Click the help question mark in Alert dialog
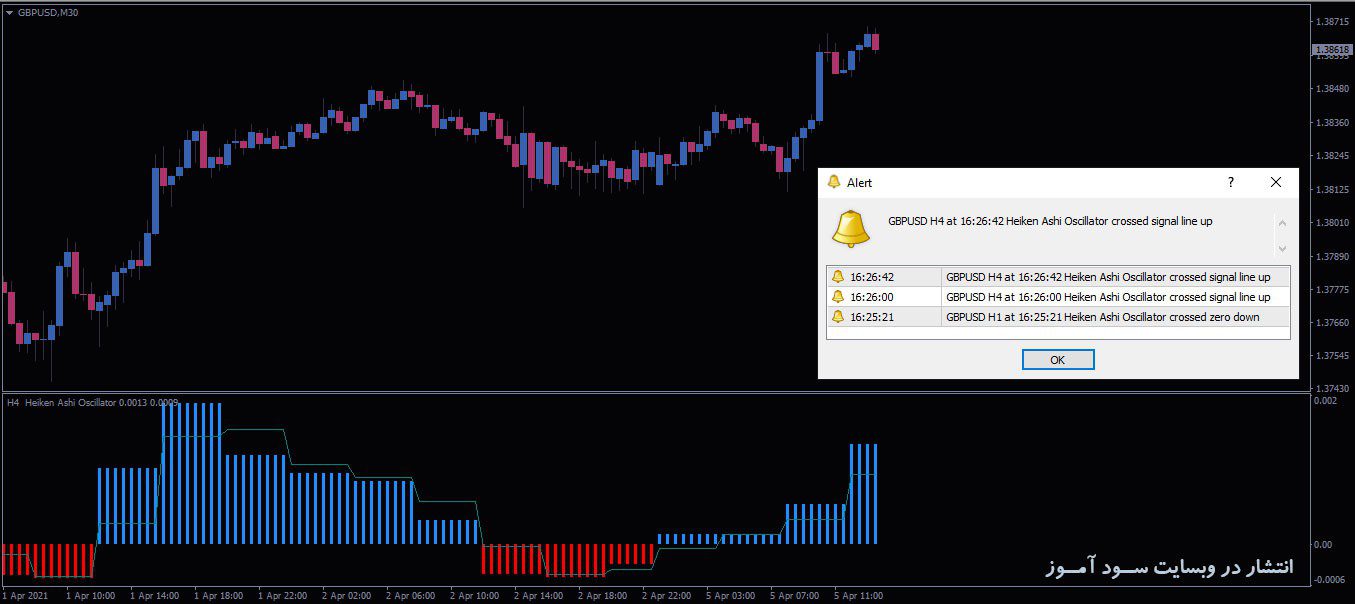This screenshot has height=604, width=1355. (x=1230, y=182)
